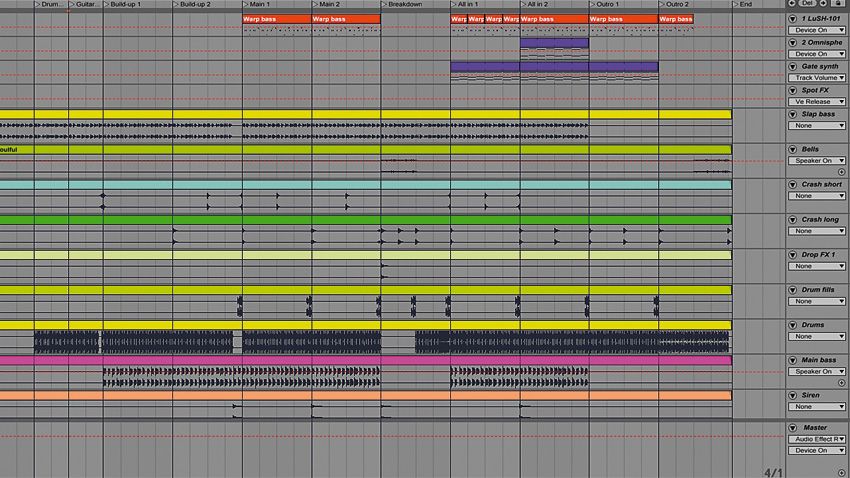The width and height of the screenshot is (850, 478).
Task: Collapse the Spot FX track
Action: 793,91
